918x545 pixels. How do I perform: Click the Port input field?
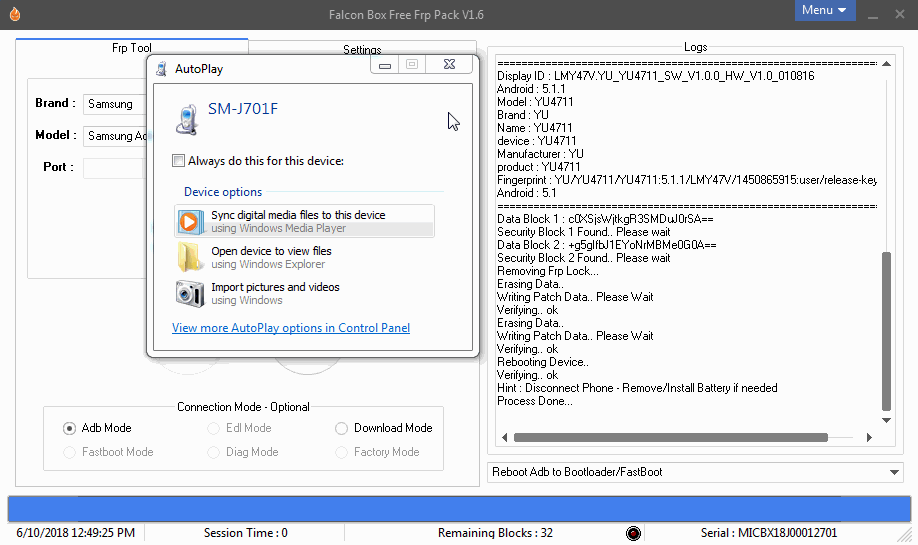click(115, 167)
